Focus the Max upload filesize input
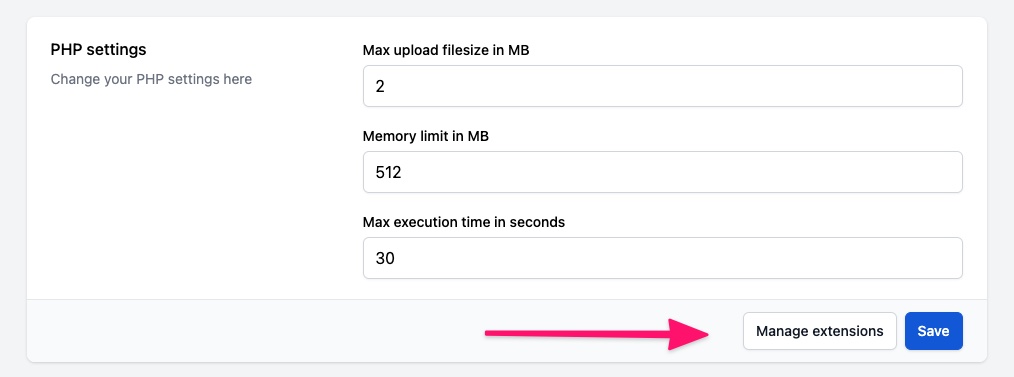This screenshot has width=1014, height=377. 663,86
